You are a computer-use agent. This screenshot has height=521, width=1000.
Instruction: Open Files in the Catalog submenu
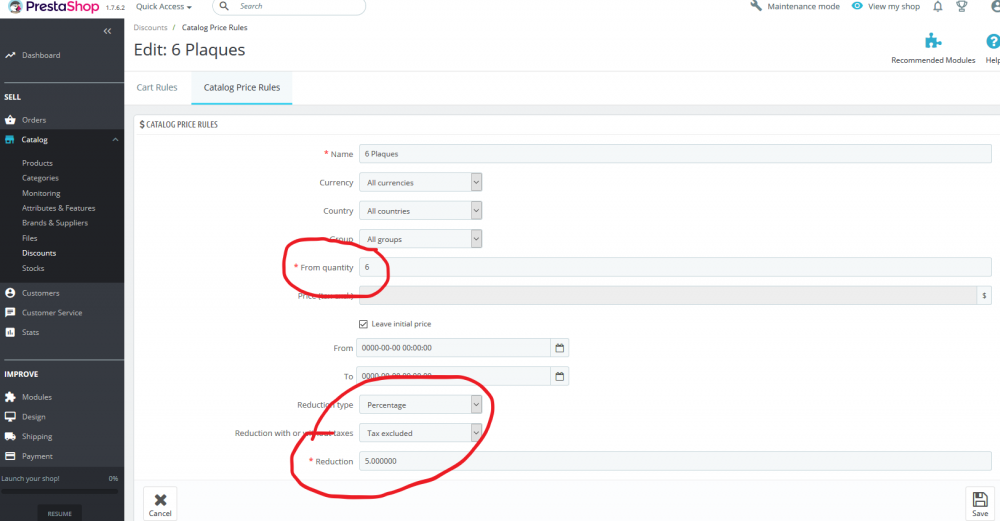click(29, 238)
